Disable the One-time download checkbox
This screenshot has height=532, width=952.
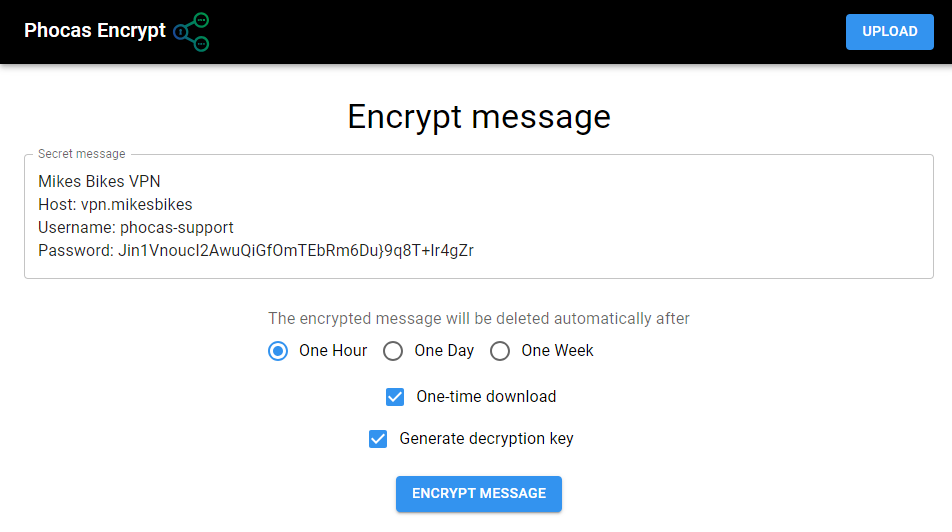pos(395,397)
